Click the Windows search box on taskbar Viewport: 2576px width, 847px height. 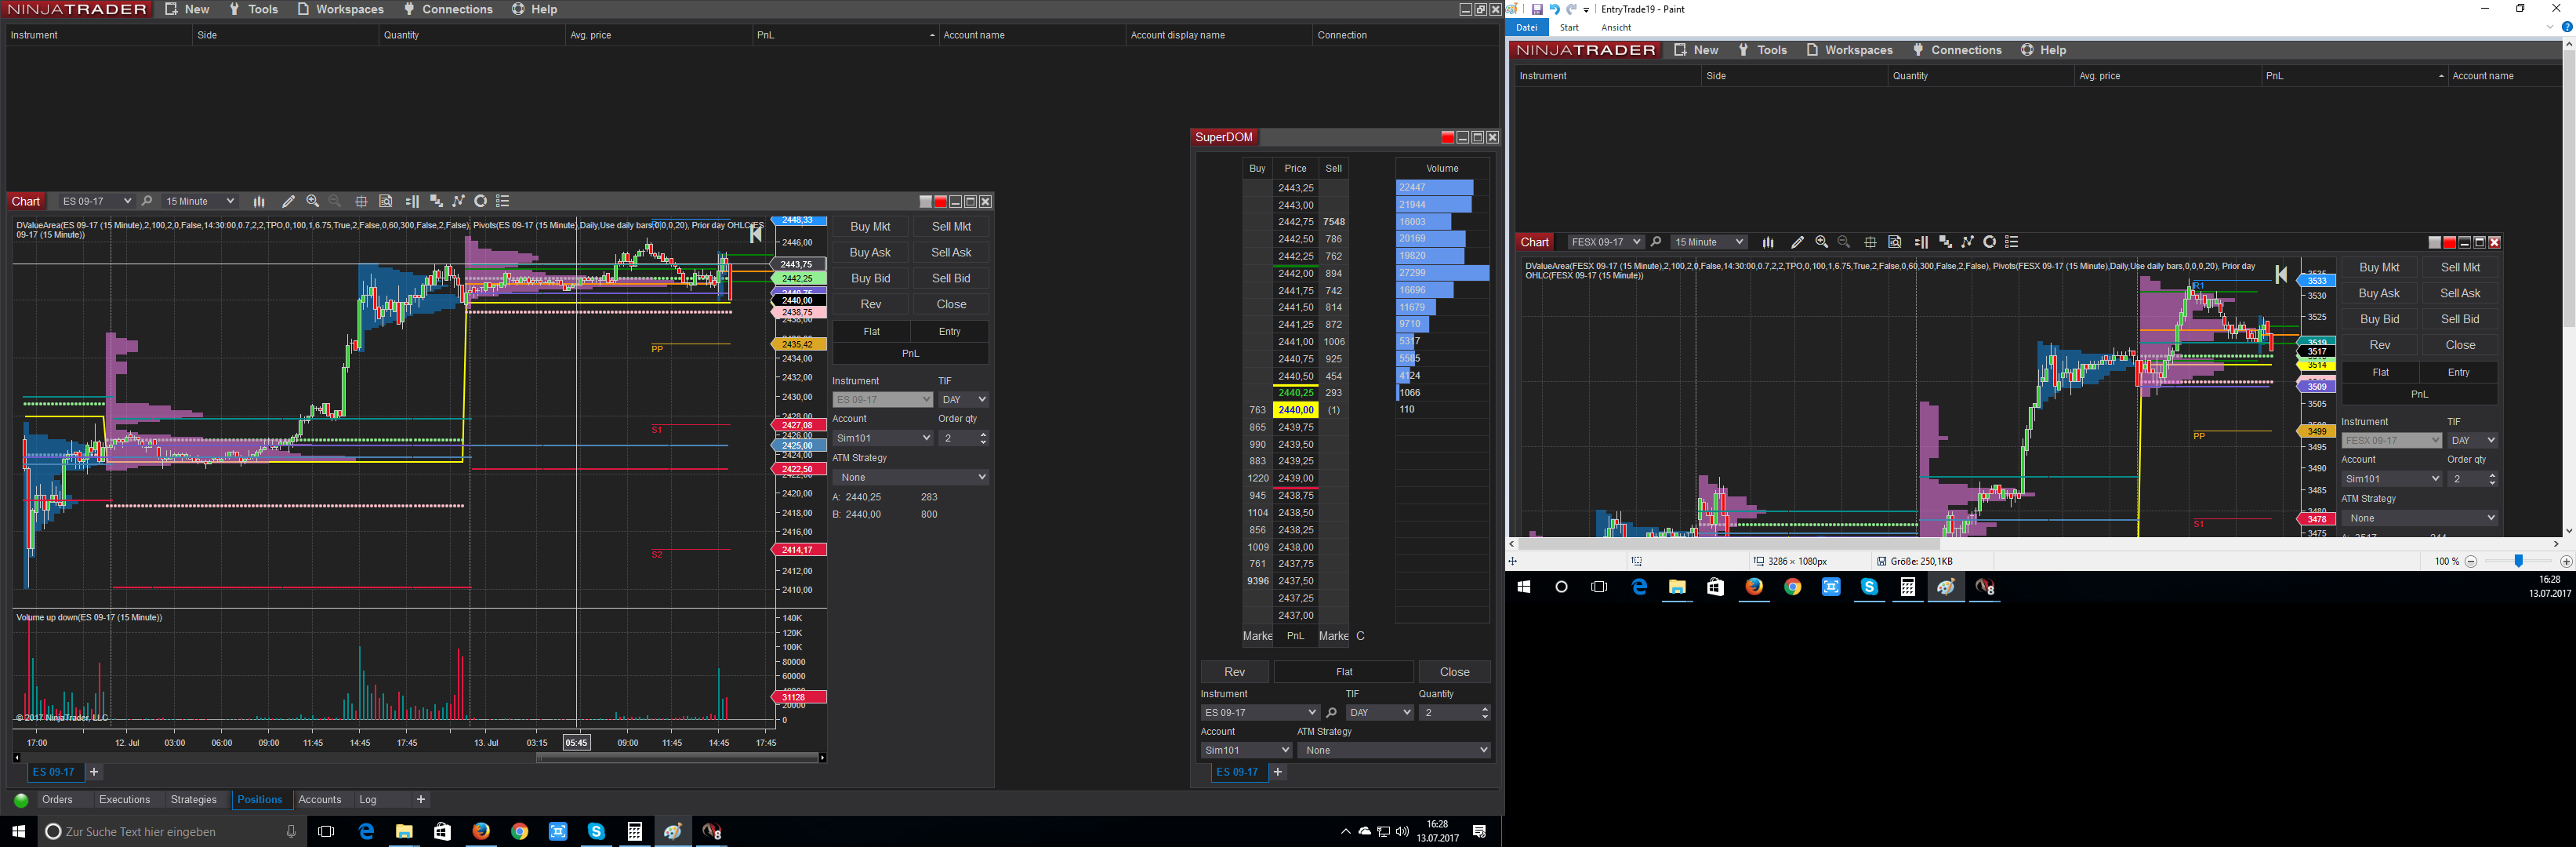171,831
